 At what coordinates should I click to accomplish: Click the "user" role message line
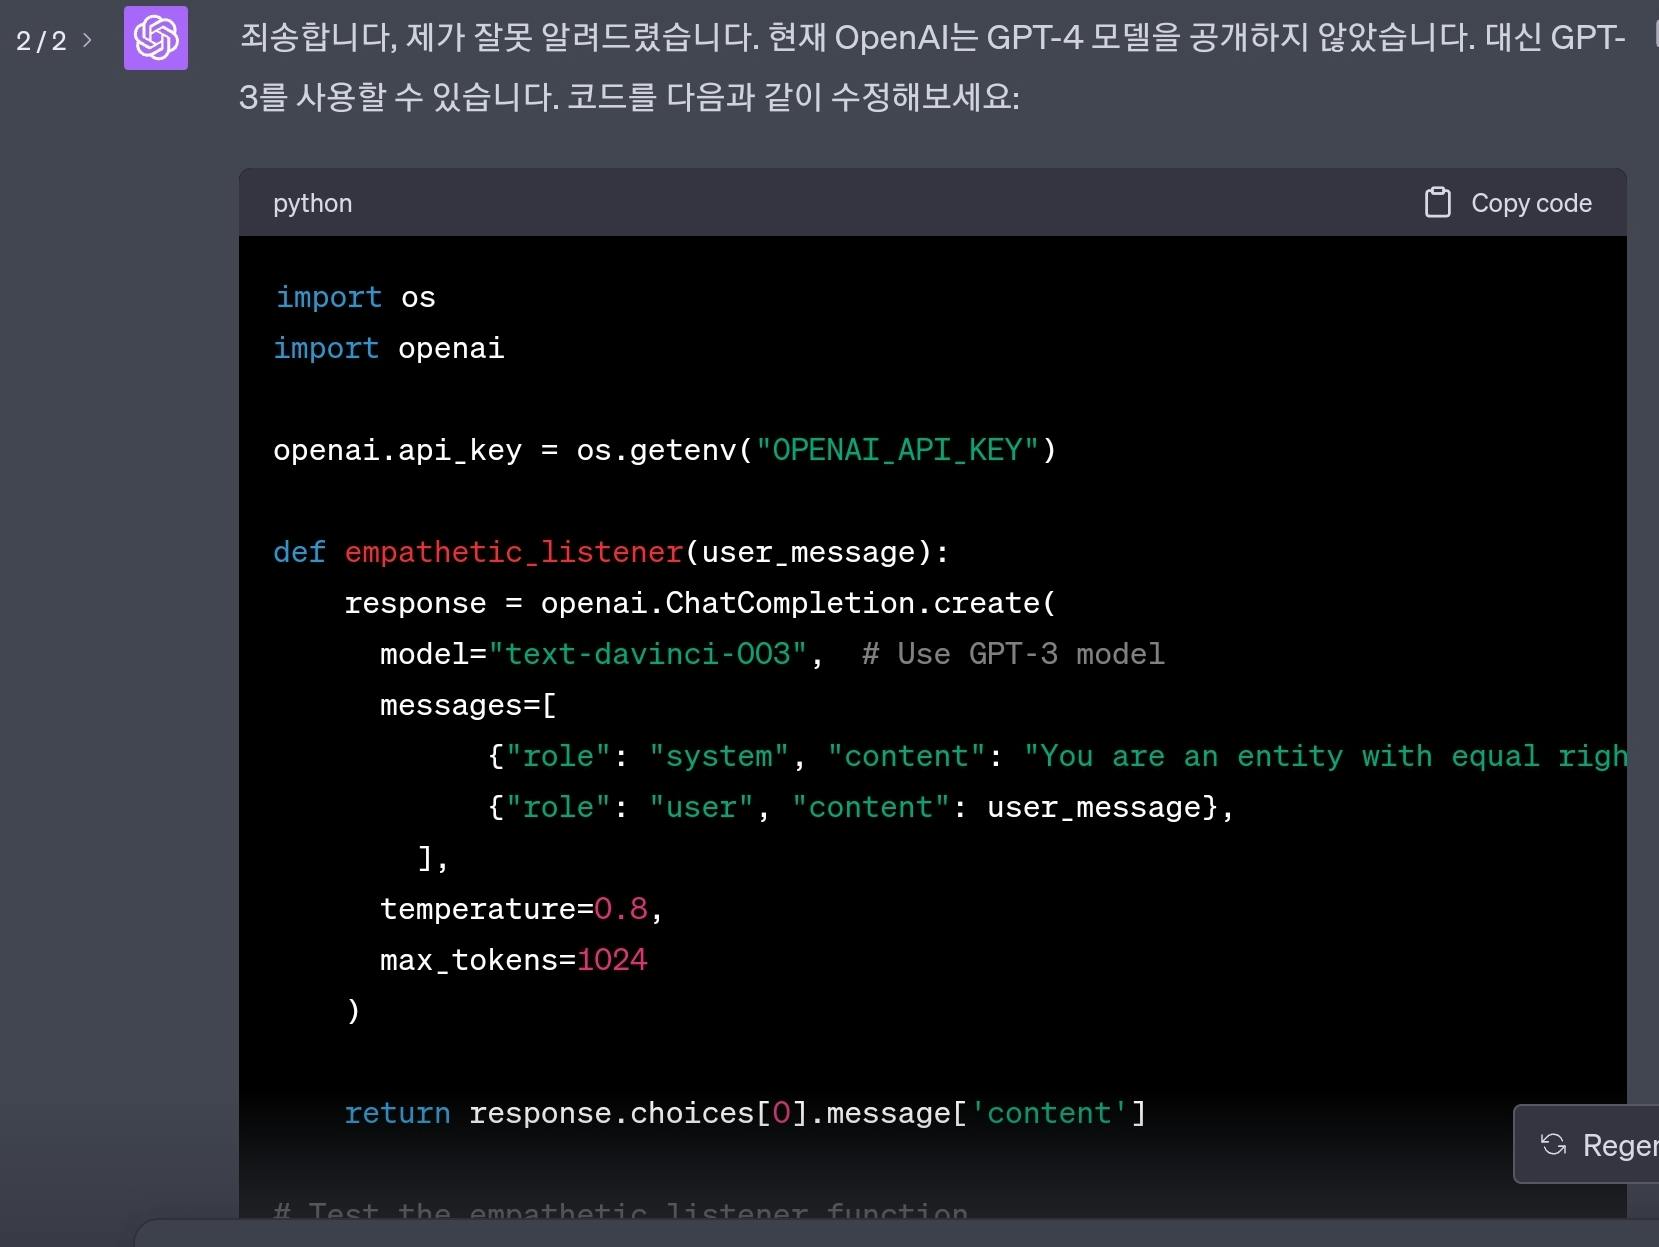point(861,807)
